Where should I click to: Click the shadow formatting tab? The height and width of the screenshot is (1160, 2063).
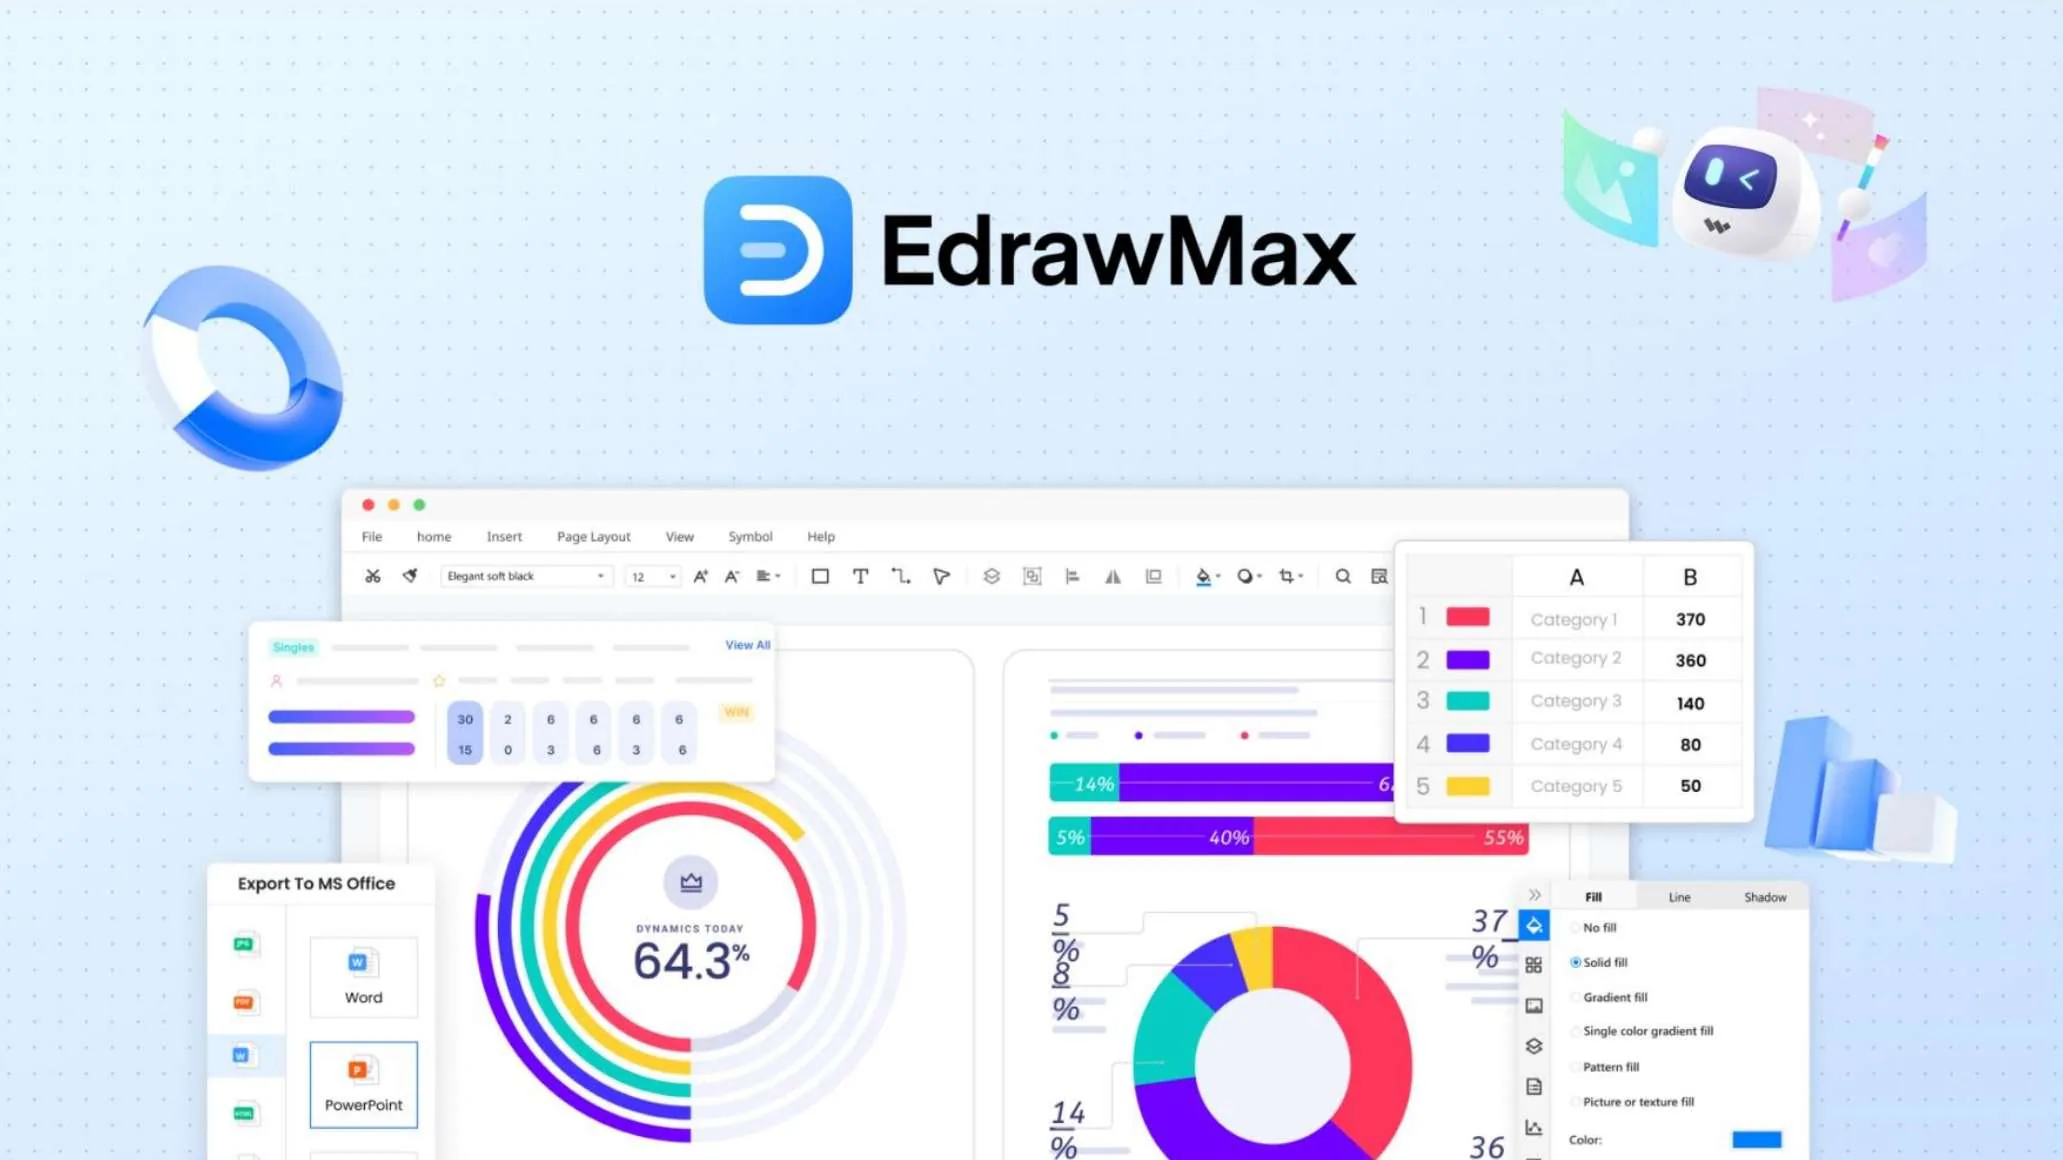[x=1764, y=897]
